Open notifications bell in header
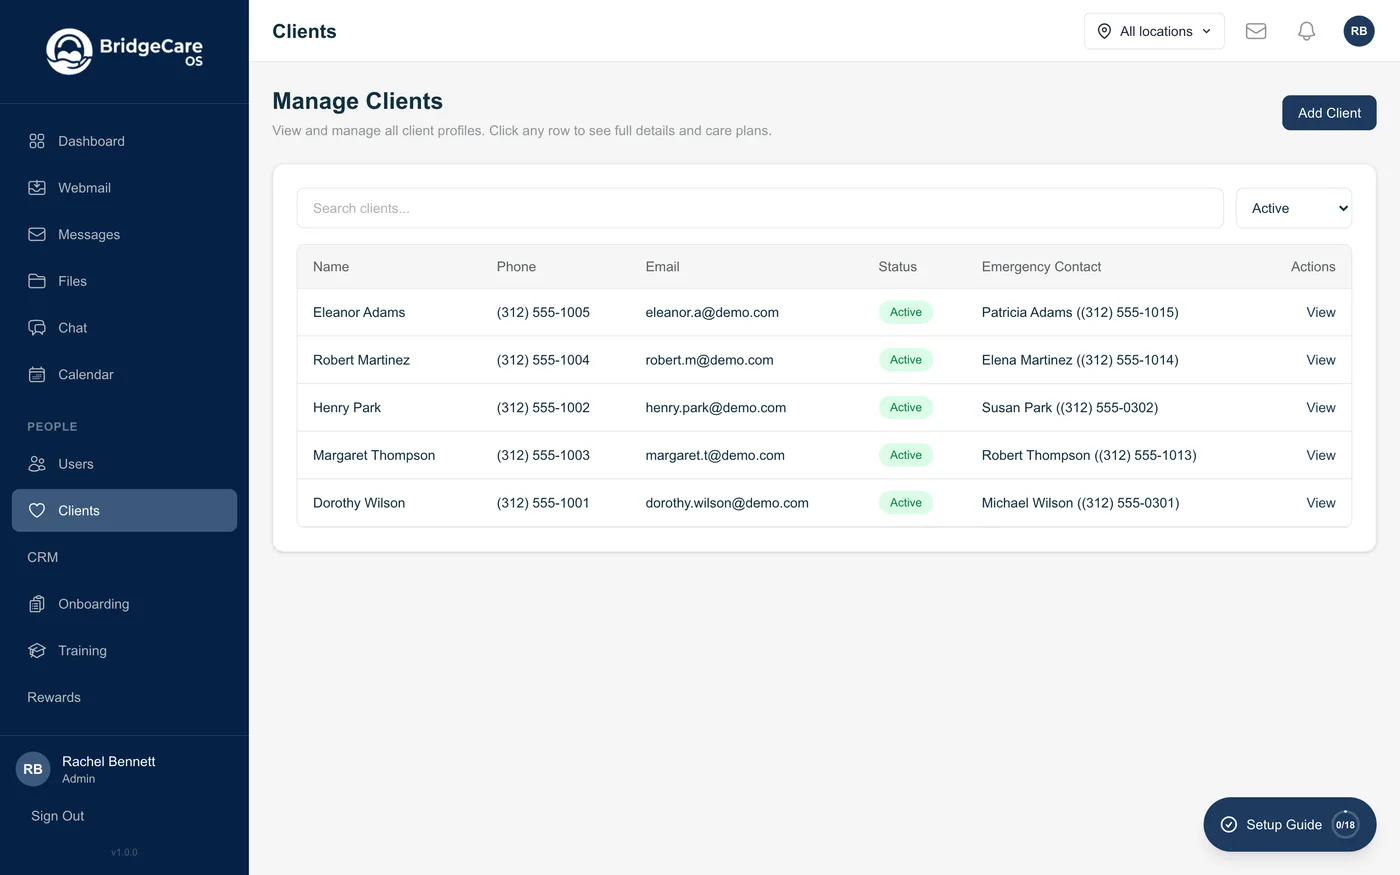 pyautogui.click(x=1306, y=31)
